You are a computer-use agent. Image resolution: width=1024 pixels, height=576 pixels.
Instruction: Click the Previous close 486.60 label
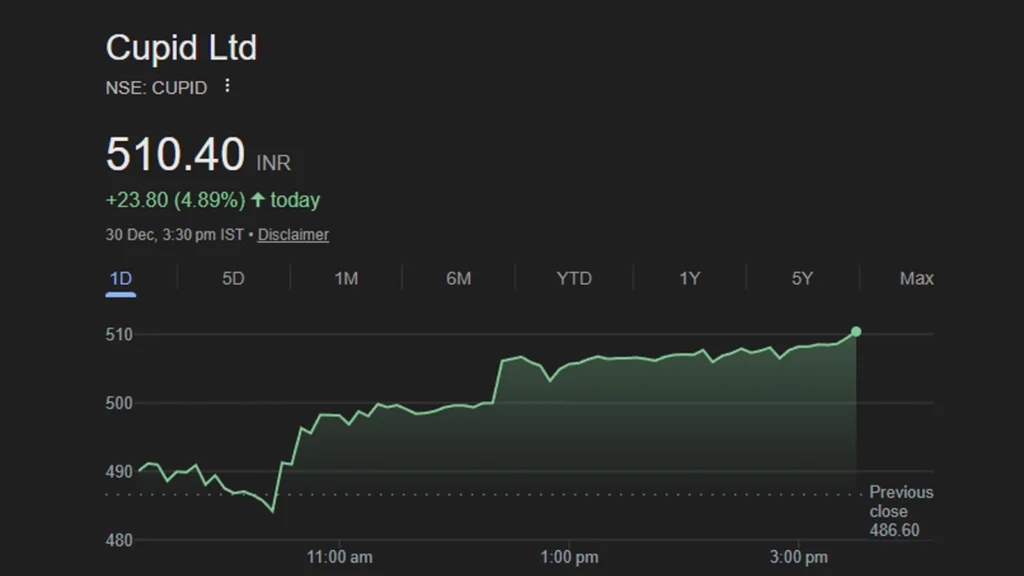[x=899, y=510]
